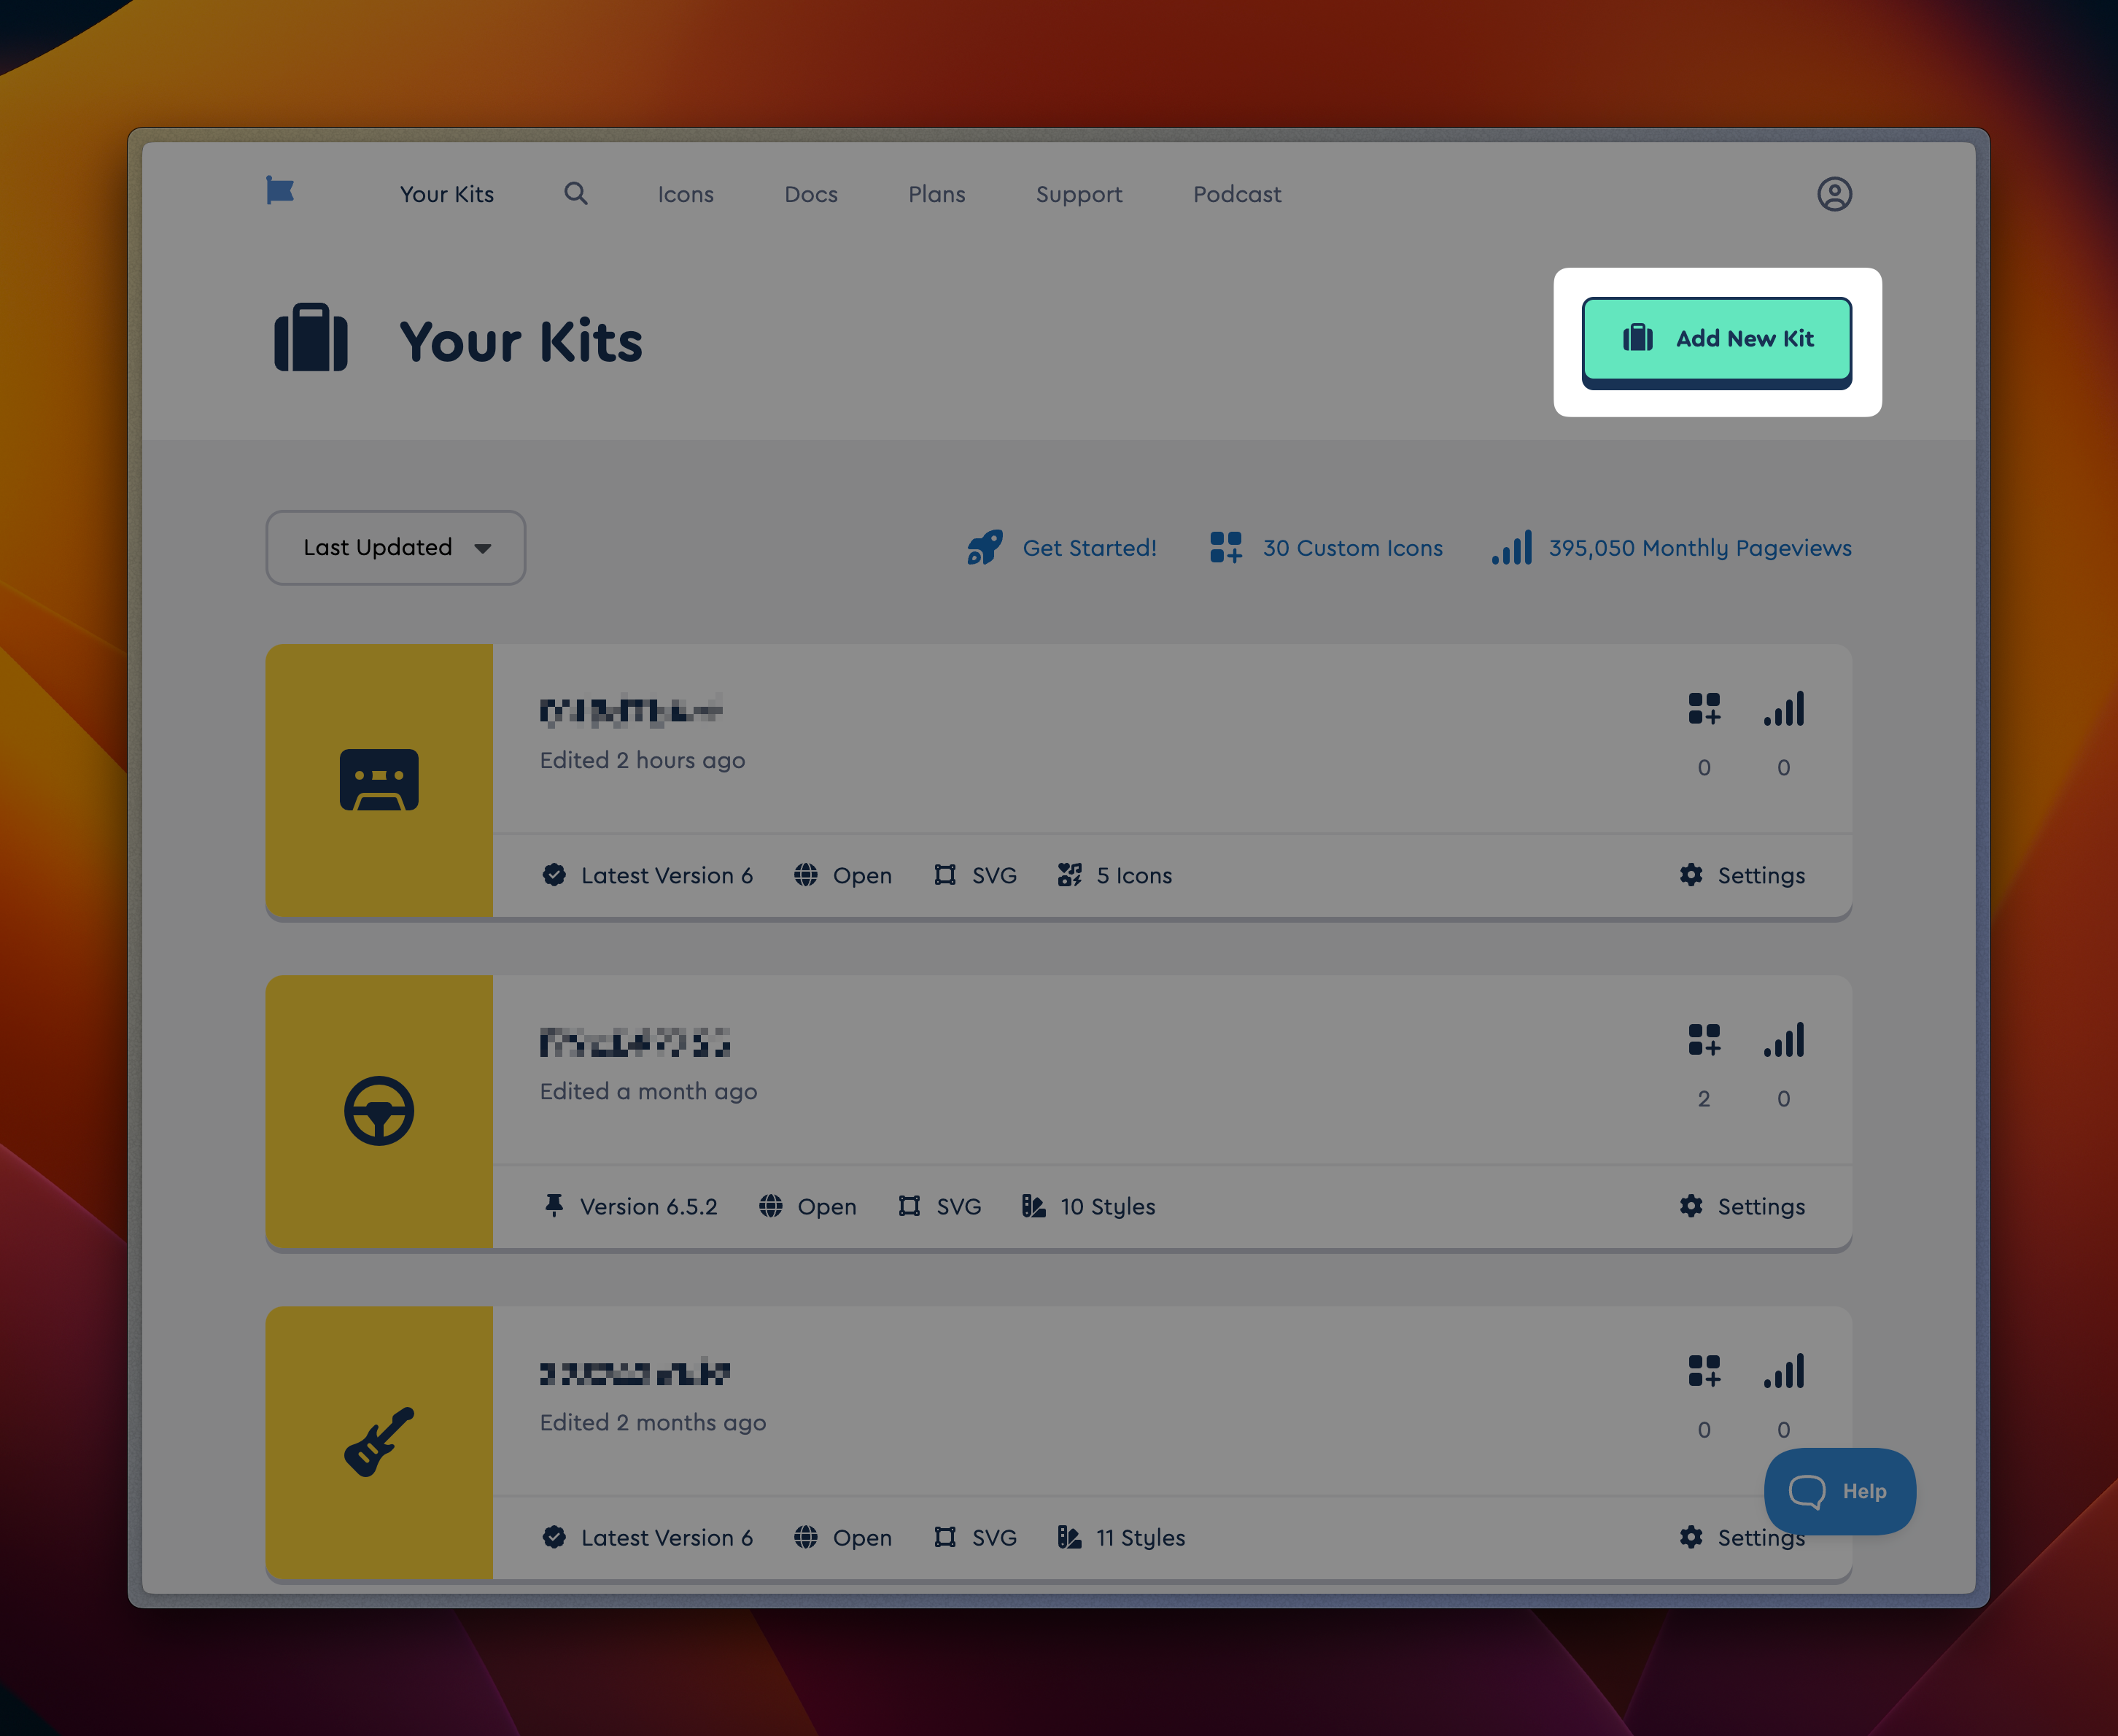Click the rocket icon next to Get Started
This screenshot has height=1736, width=2118.
point(983,547)
